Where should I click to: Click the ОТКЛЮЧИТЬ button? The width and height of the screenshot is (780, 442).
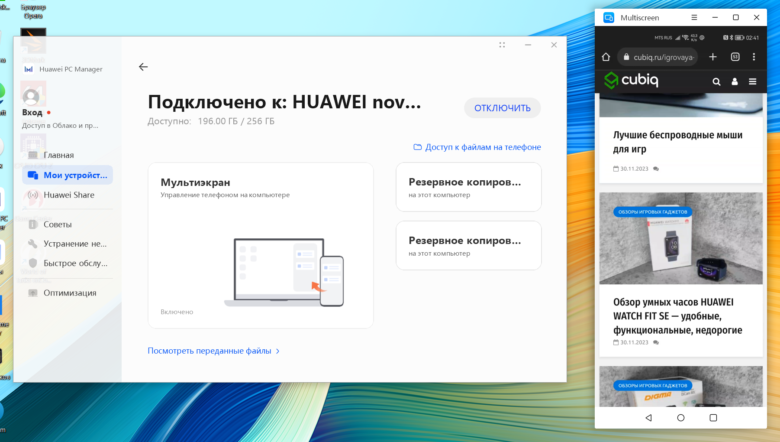pos(502,108)
